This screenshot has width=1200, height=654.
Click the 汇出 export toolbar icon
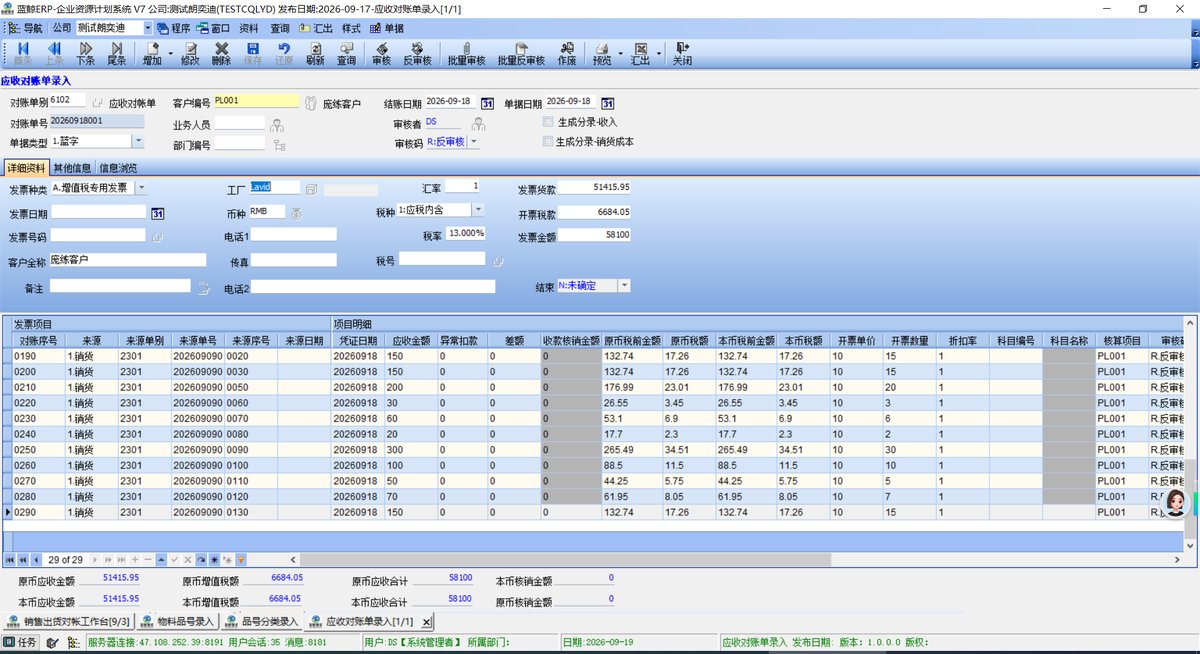click(x=640, y=53)
